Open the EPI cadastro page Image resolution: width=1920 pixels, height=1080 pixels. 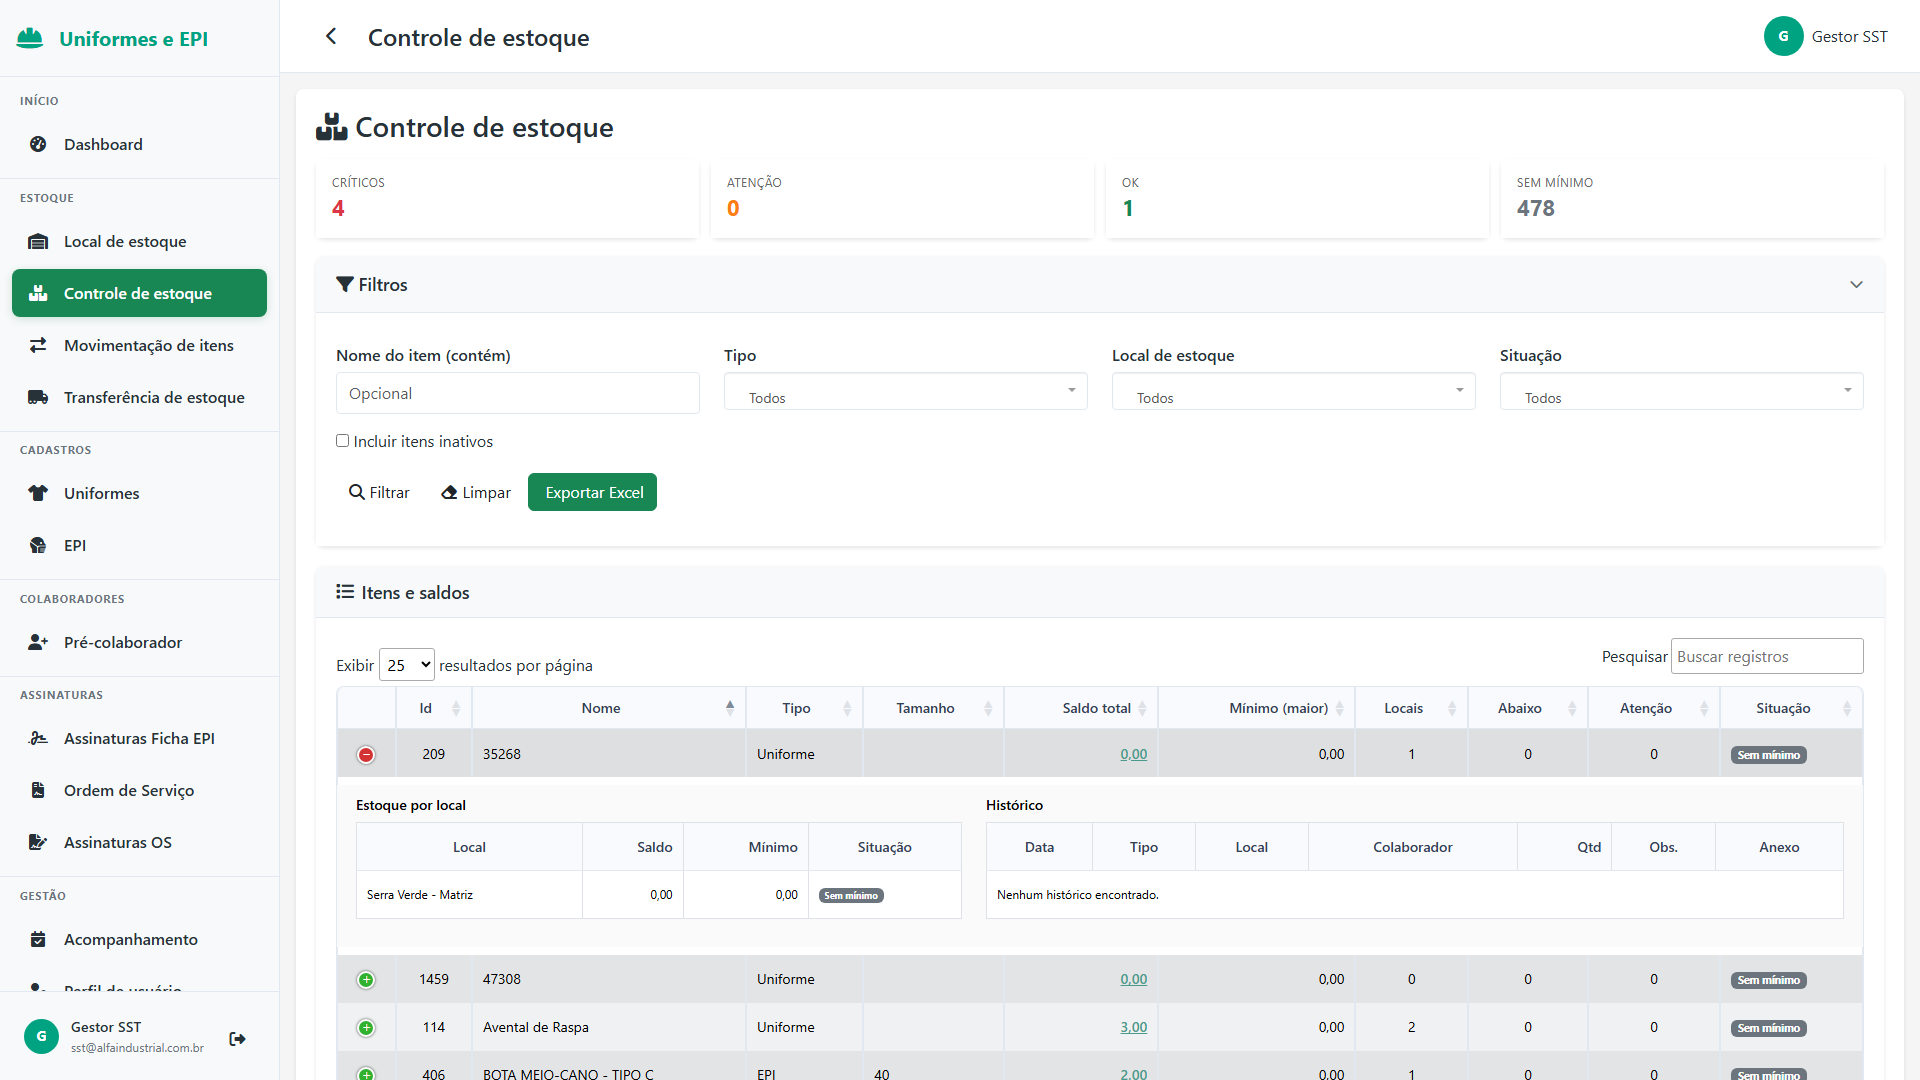(139, 546)
